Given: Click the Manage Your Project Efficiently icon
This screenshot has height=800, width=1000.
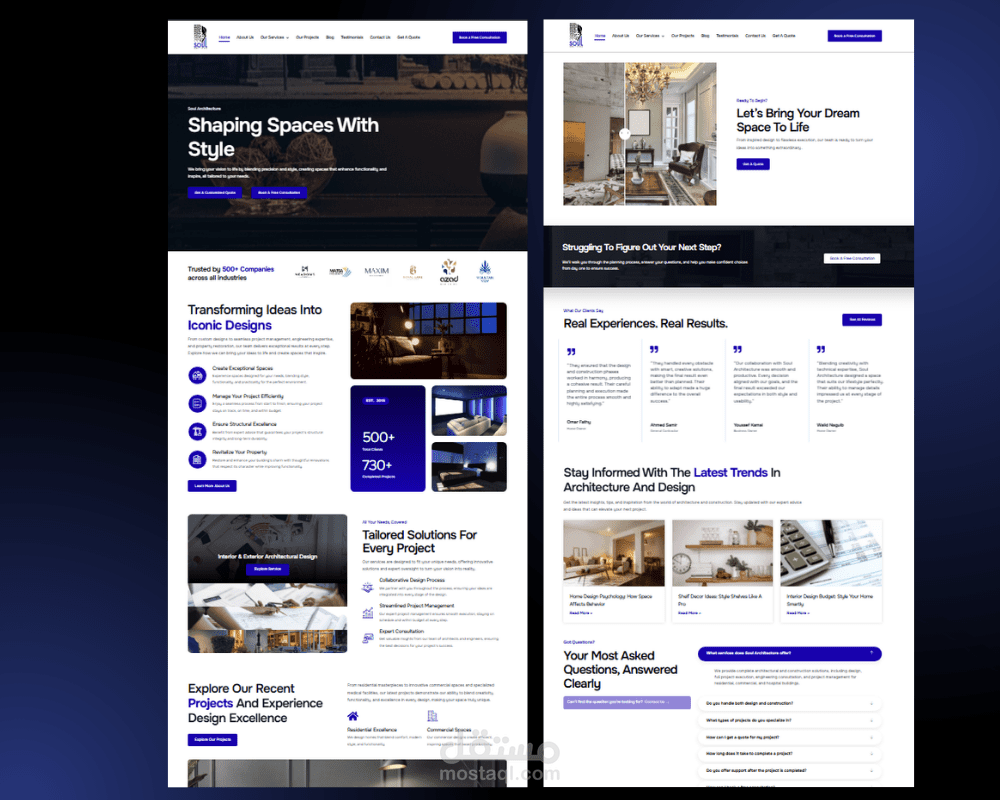Looking at the screenshot, I should (197, 404).
